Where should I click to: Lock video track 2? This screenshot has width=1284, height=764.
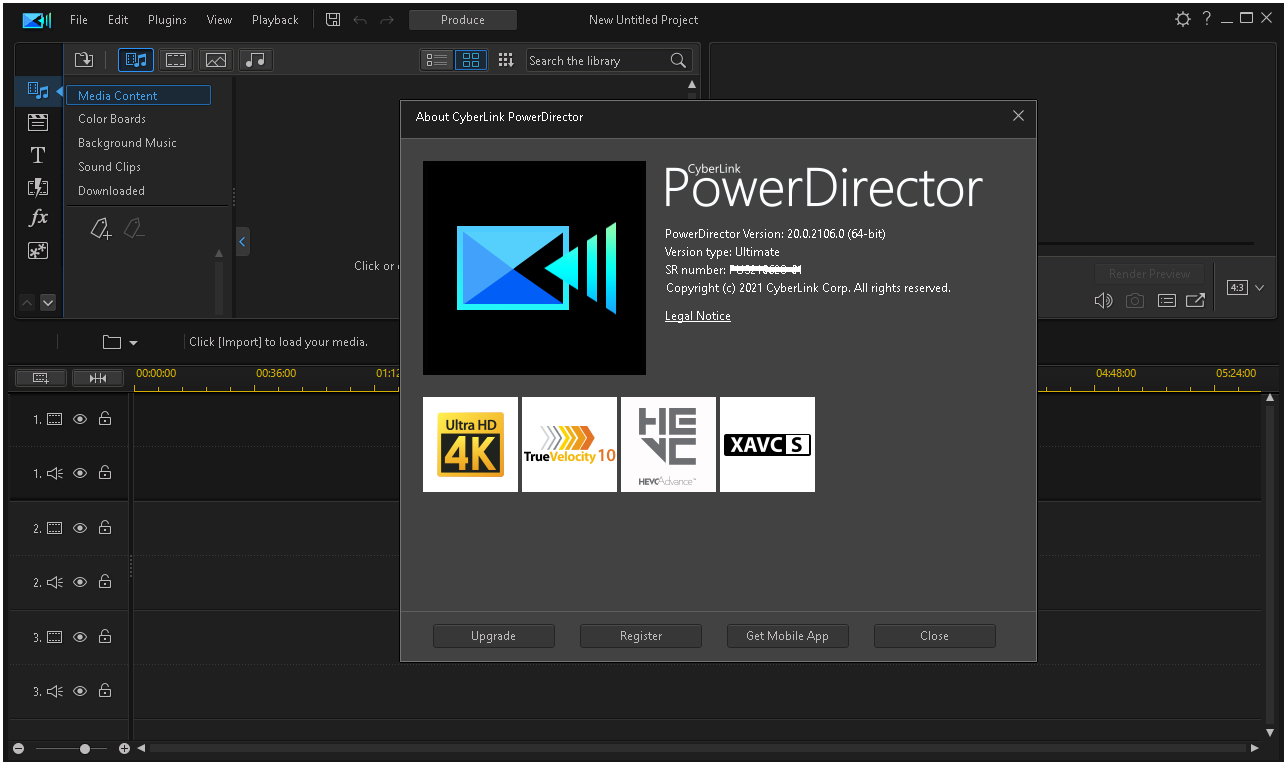click(x=105, y=528)
